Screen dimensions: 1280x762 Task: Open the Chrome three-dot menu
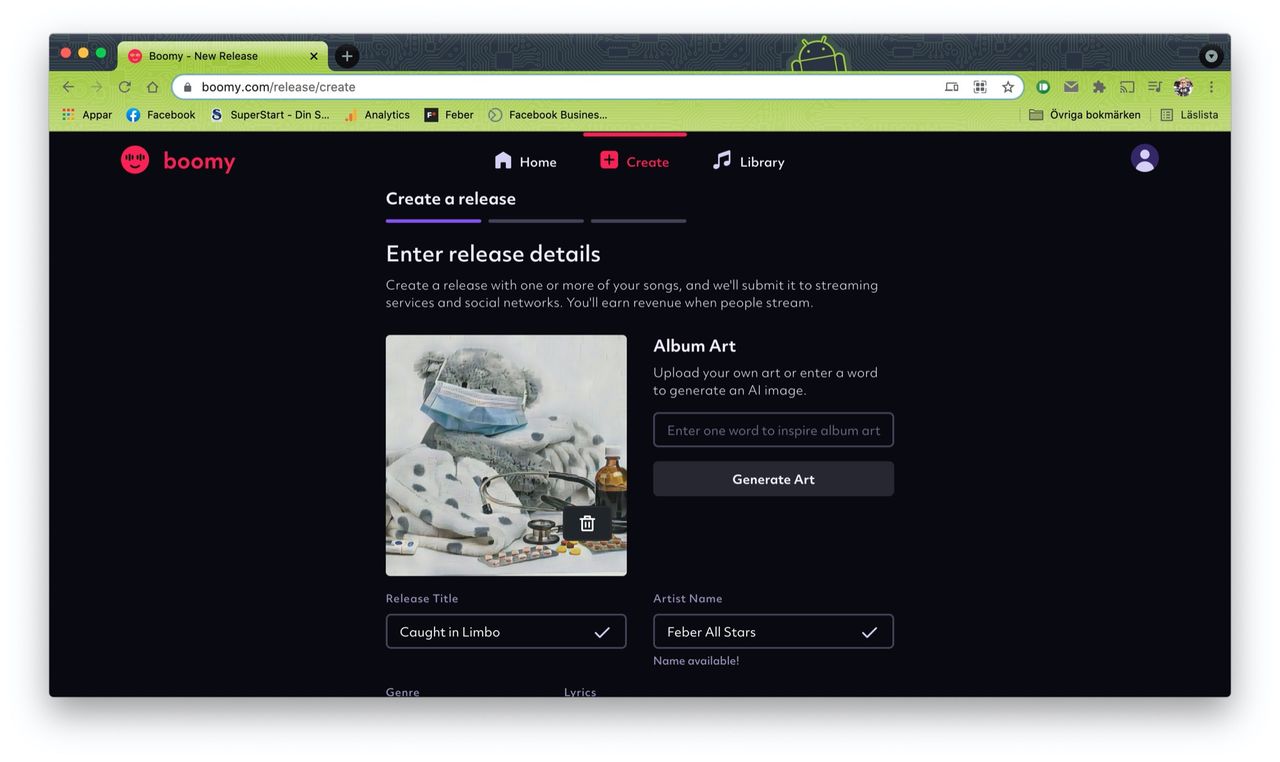pos(1211,87)
